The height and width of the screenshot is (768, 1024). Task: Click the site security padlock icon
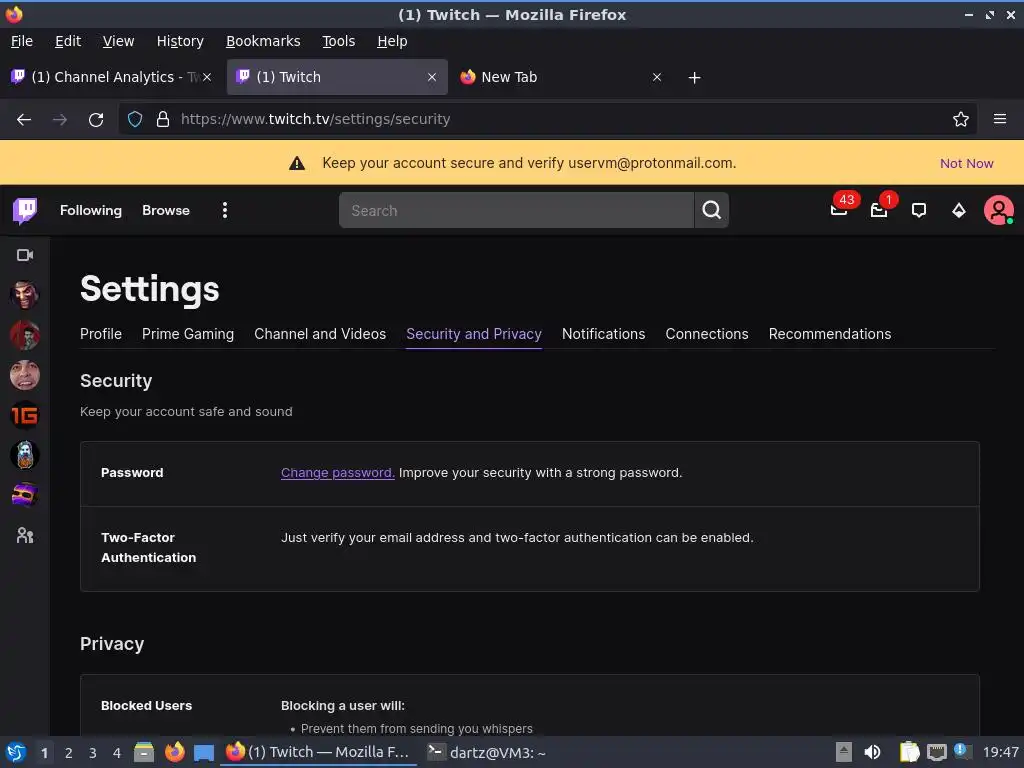click(163, 119)
